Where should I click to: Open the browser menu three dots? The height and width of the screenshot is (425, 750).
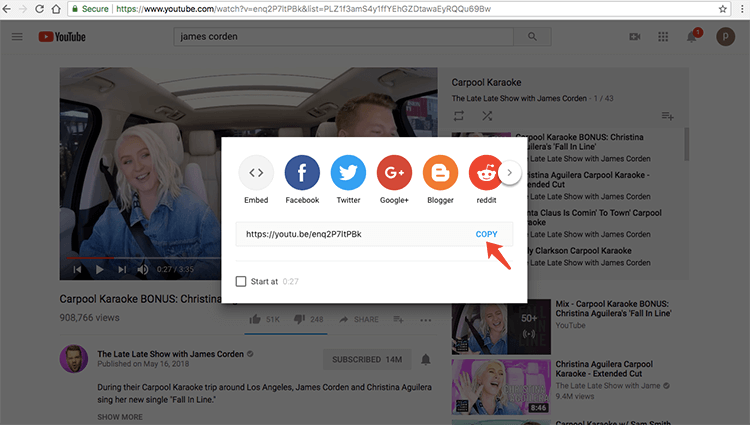click(x=742, y=9)
